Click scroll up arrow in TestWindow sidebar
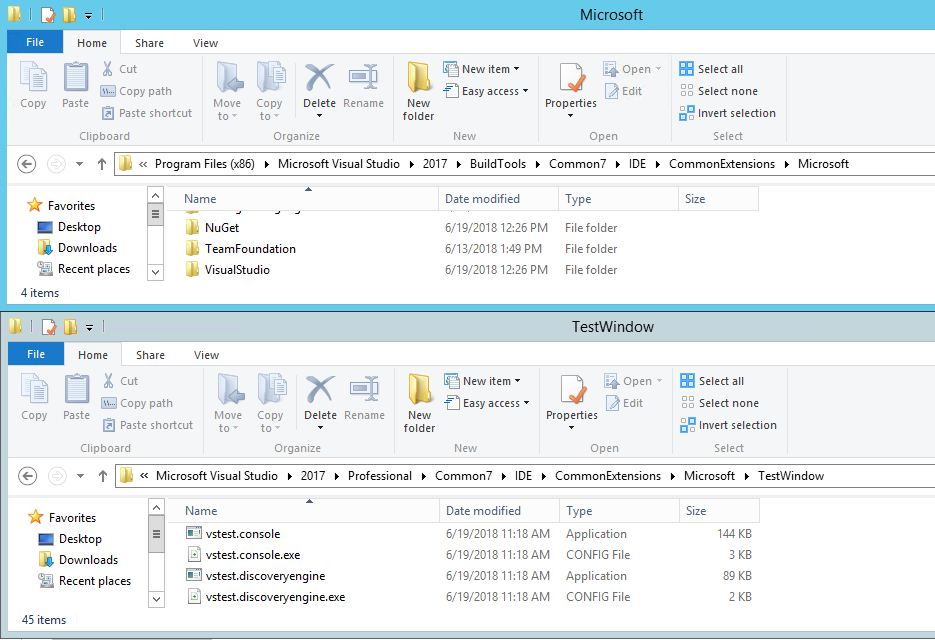 tap(156, 507)
